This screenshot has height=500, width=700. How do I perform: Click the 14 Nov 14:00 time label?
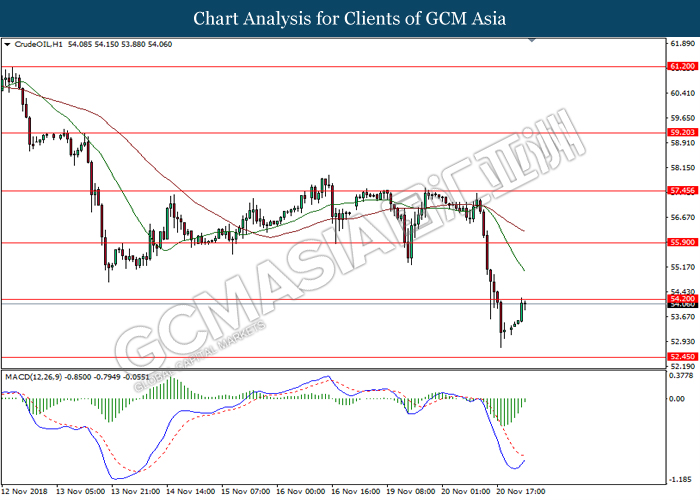pos(191,491)
